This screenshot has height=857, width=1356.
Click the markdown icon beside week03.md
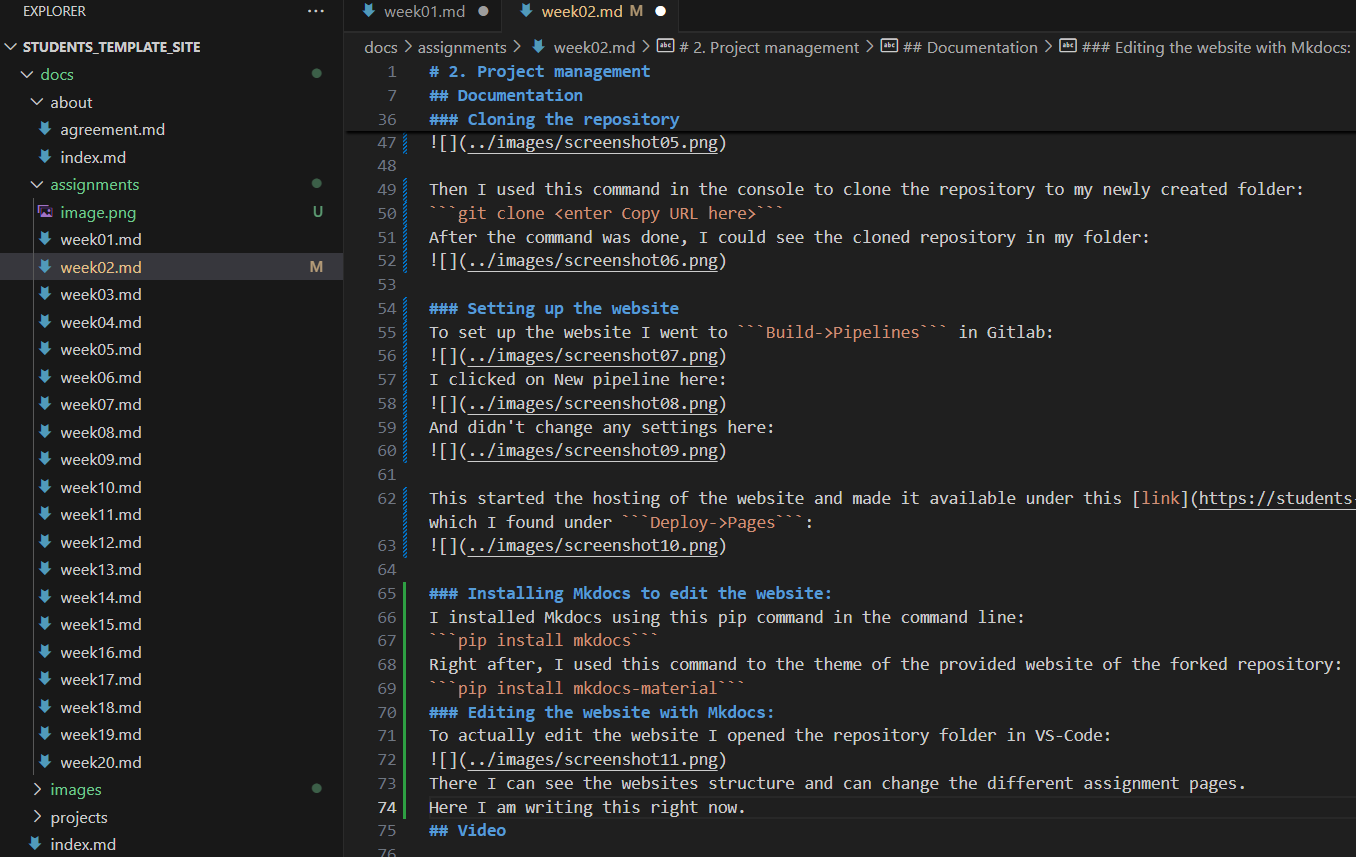pos(45,295)
